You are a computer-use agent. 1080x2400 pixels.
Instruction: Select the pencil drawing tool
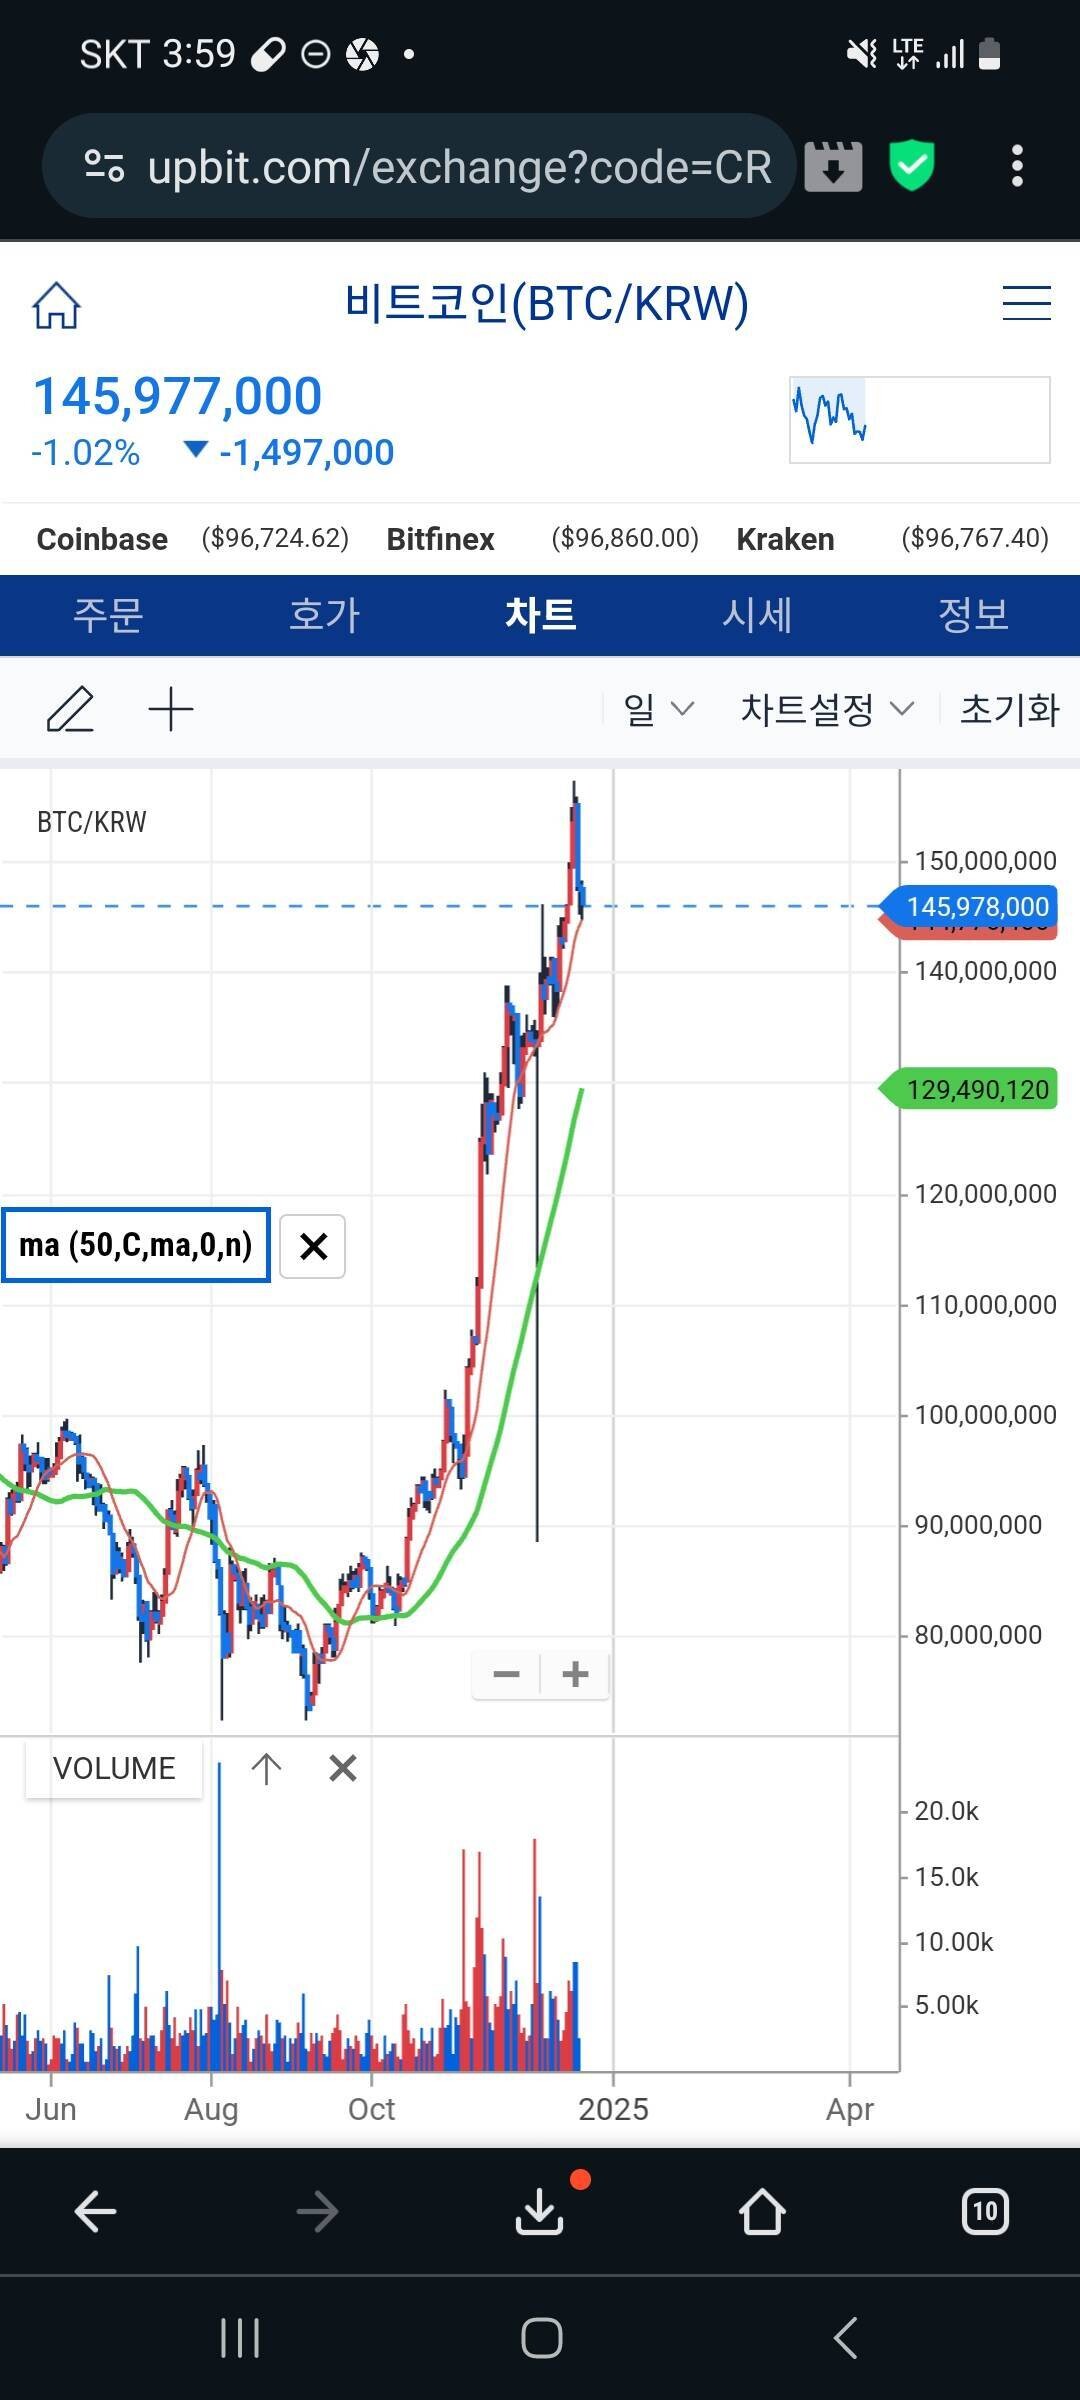[x=71, y=709]
